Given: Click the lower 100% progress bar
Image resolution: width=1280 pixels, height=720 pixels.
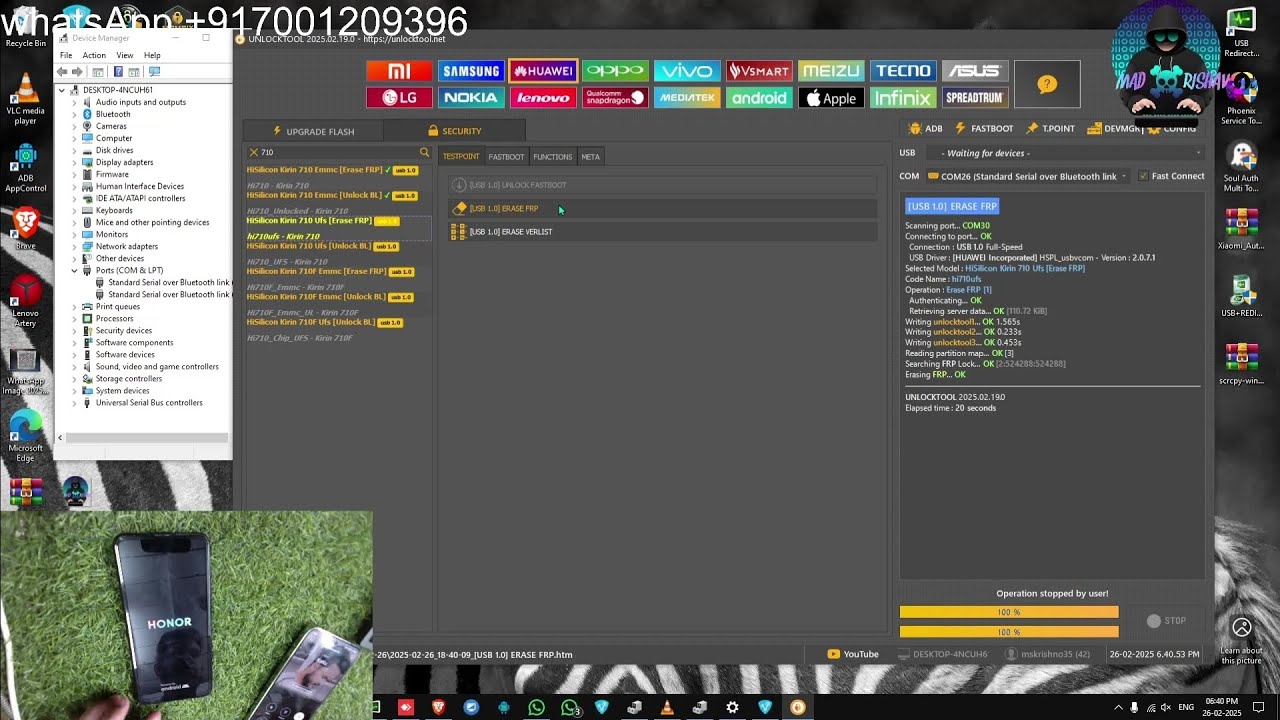Looking at the screenshot, I should click(1009, 632).
